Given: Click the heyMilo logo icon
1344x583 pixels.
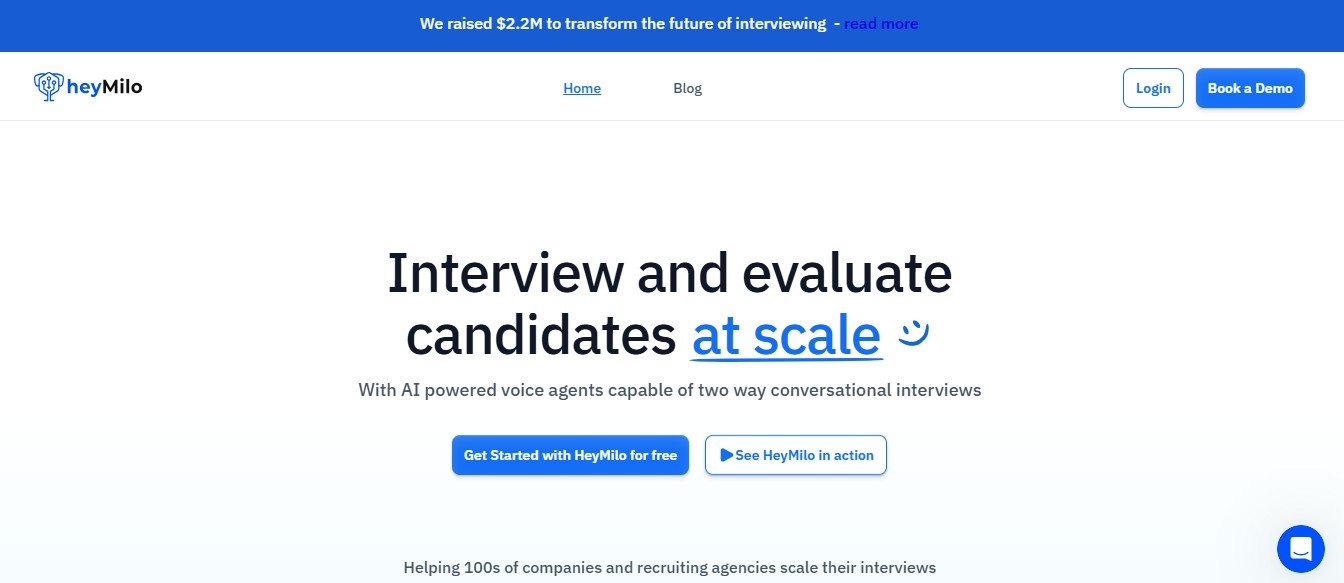Looking at the screenshot, I should coord(48,87).
